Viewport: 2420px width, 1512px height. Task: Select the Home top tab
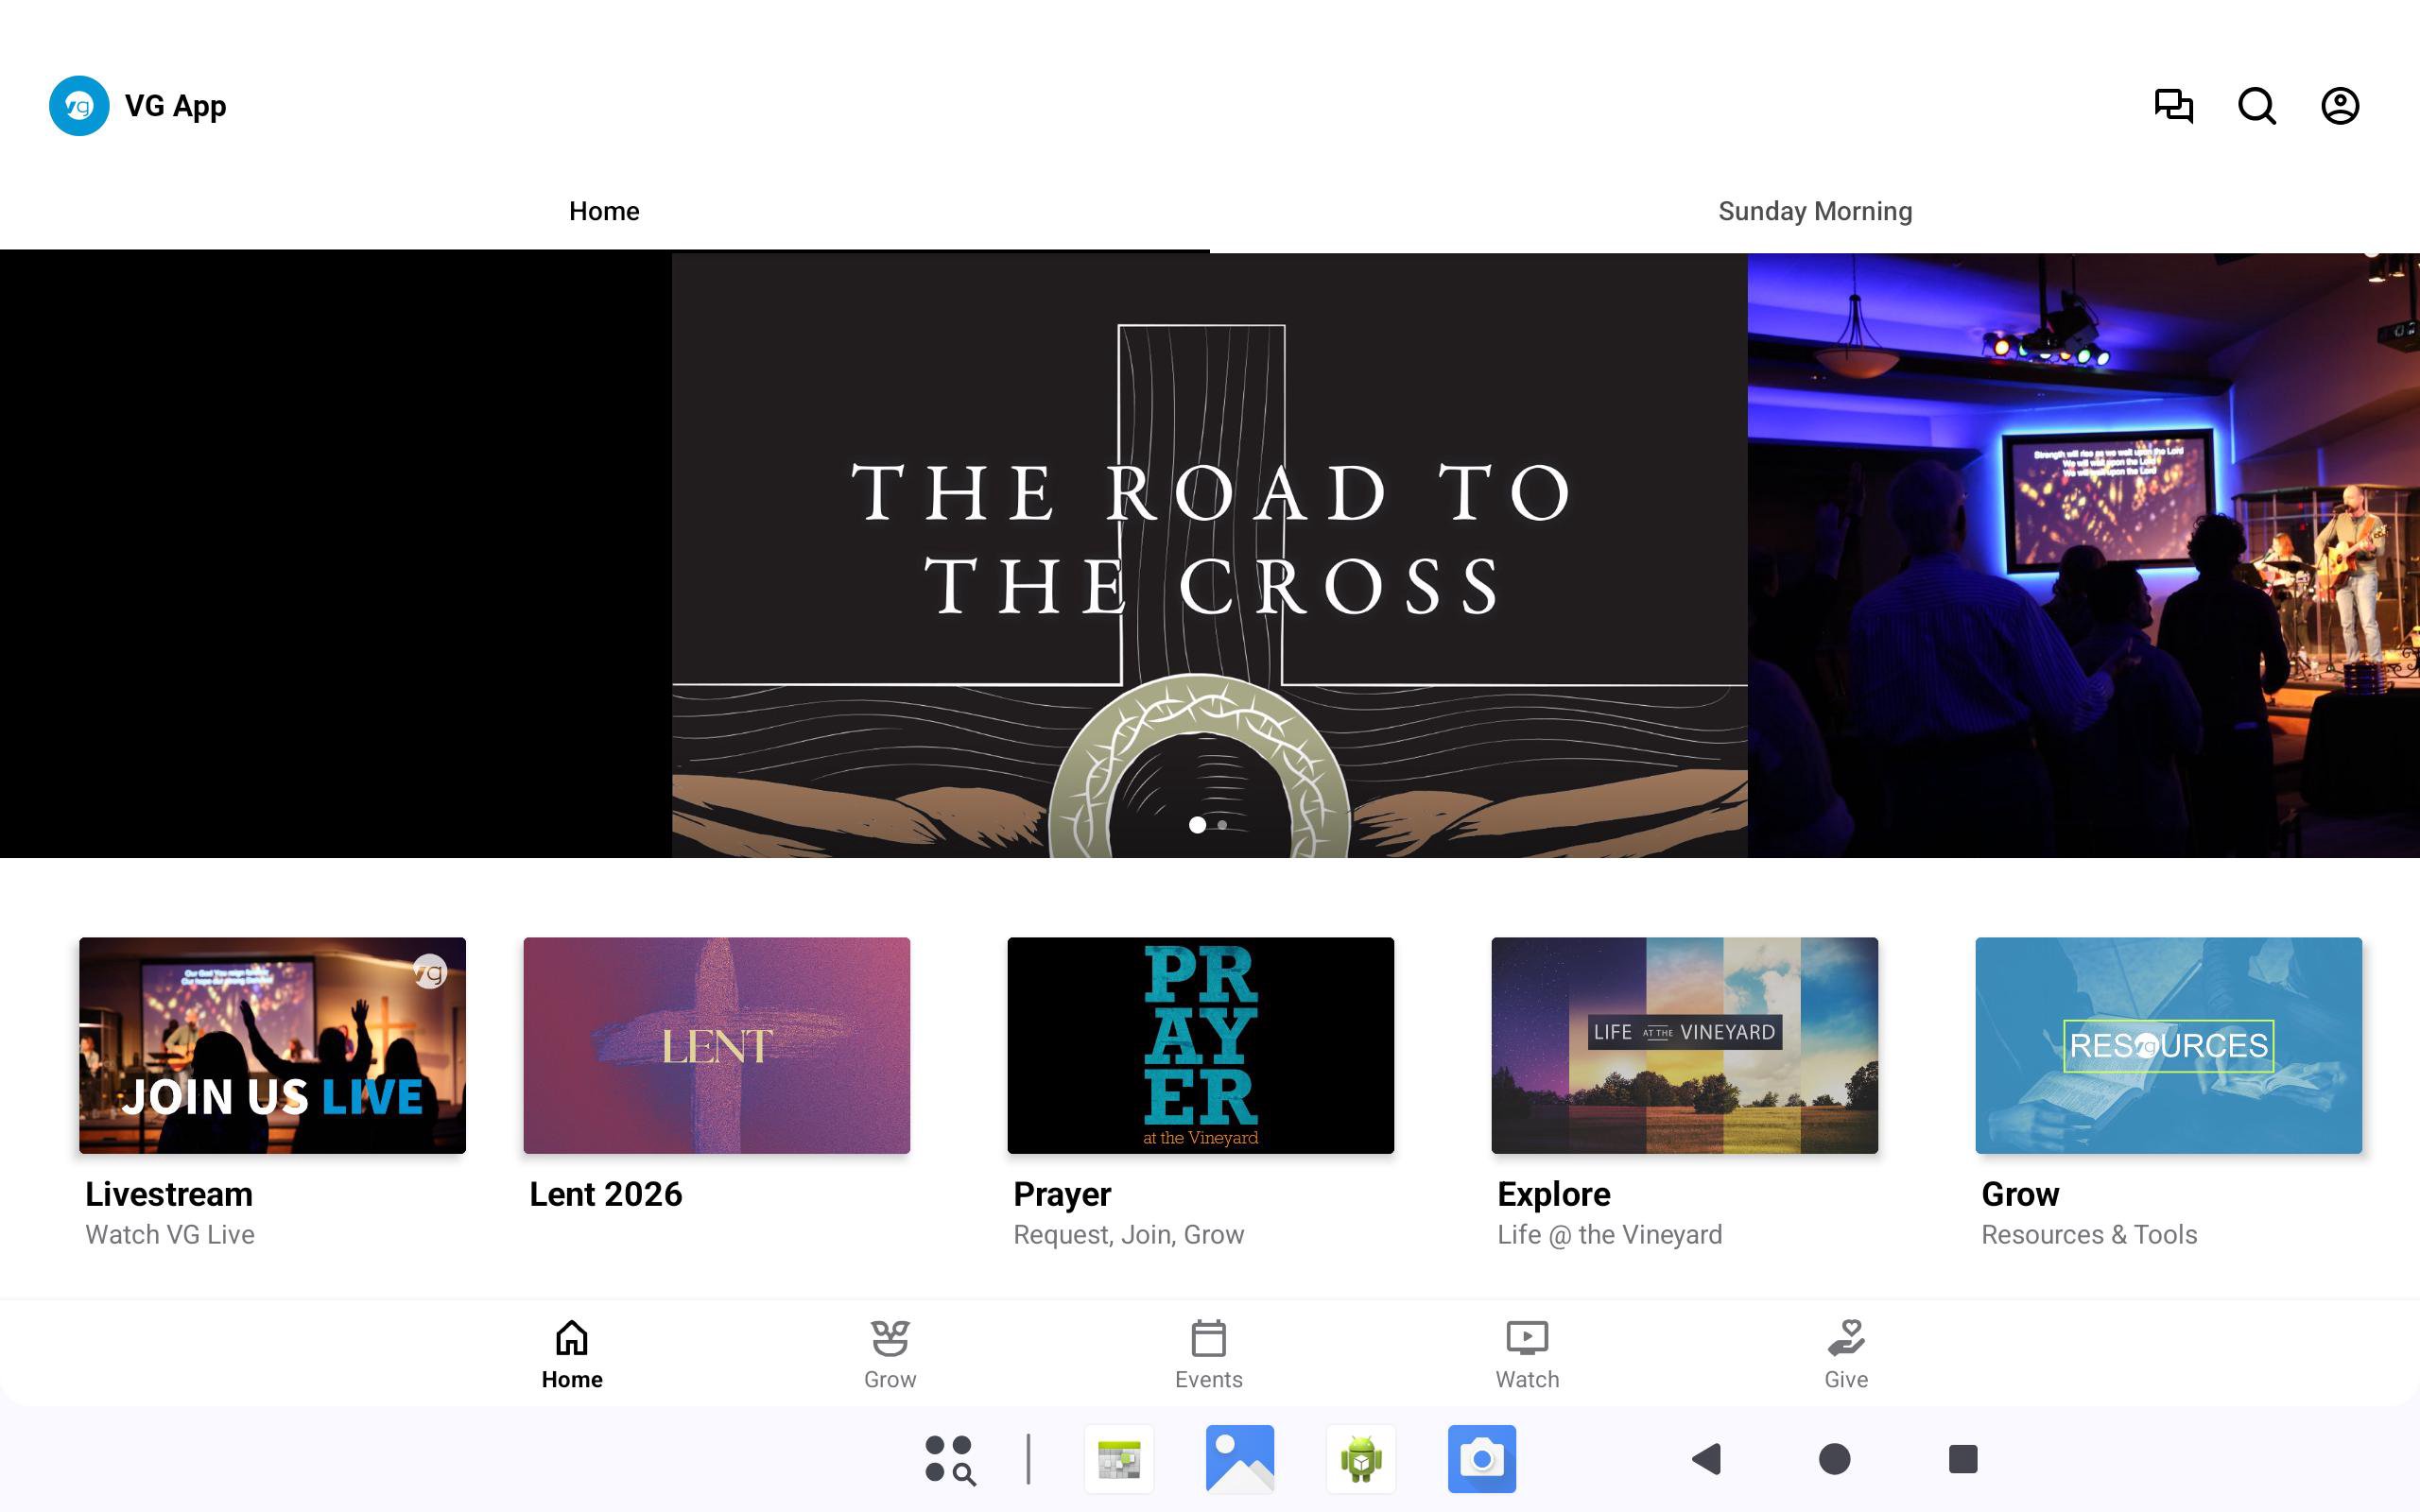point(604,211)
